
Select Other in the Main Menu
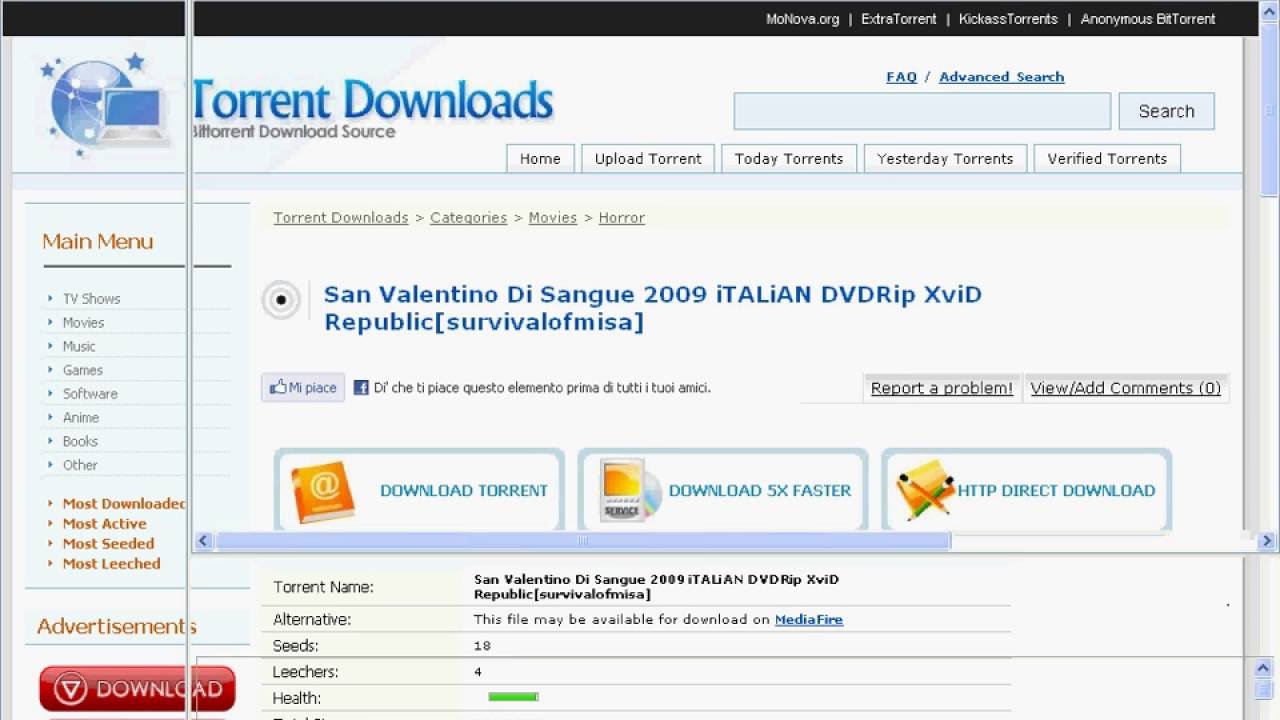pyautogui.click(x=80, y=465)
